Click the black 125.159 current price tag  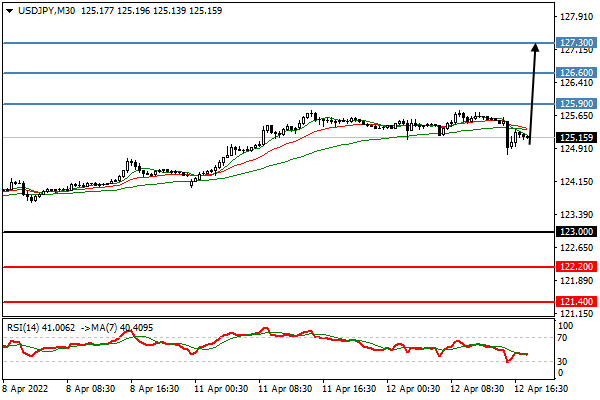click(576, 137)
